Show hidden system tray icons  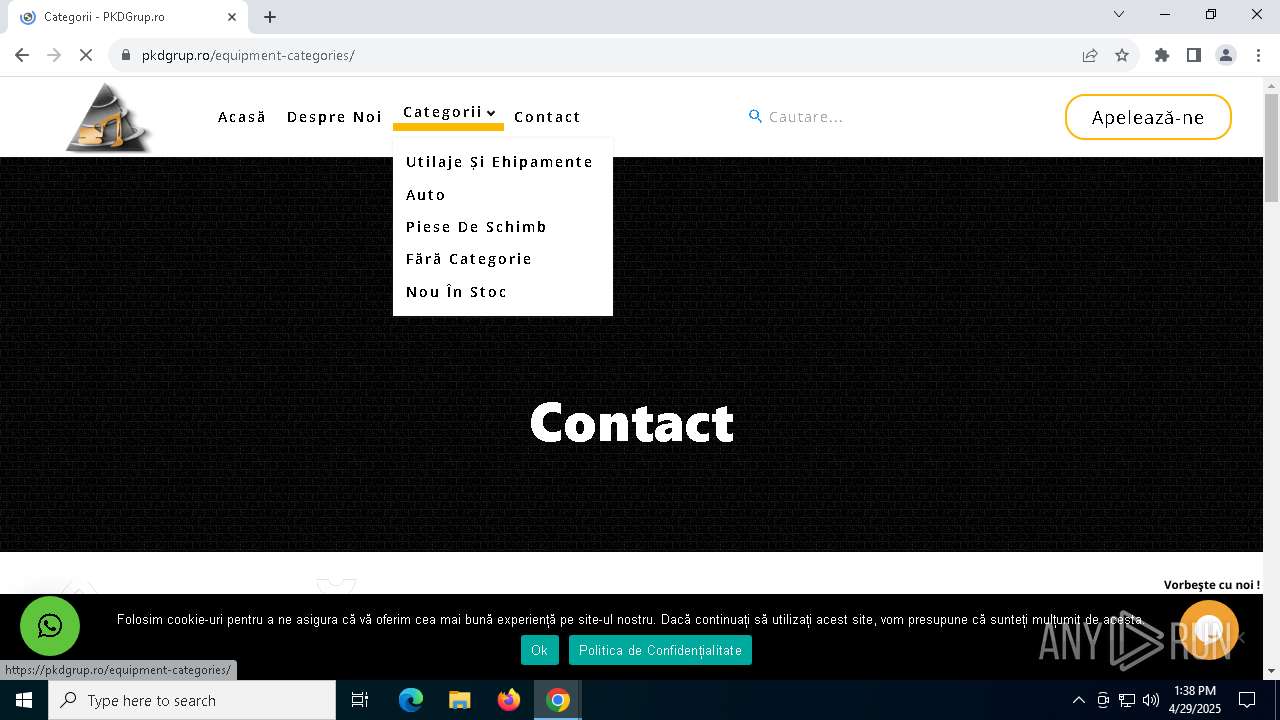[x=1078, y=700]
